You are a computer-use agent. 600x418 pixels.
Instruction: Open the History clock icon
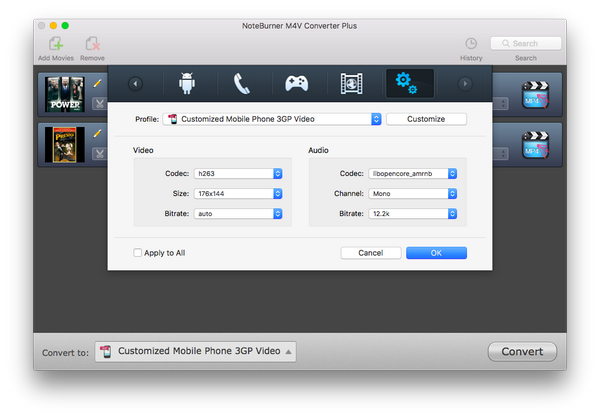(x=471, y=44)
